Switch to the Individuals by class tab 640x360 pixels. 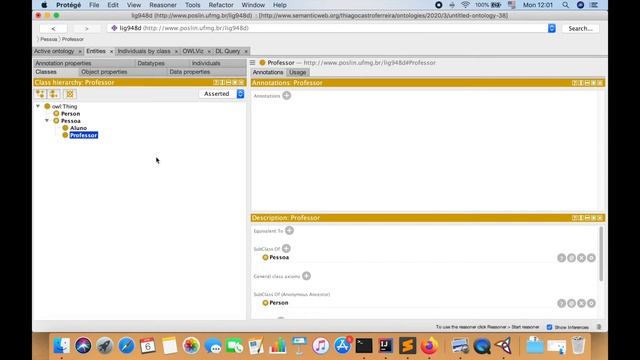click(x=144, y=51)
